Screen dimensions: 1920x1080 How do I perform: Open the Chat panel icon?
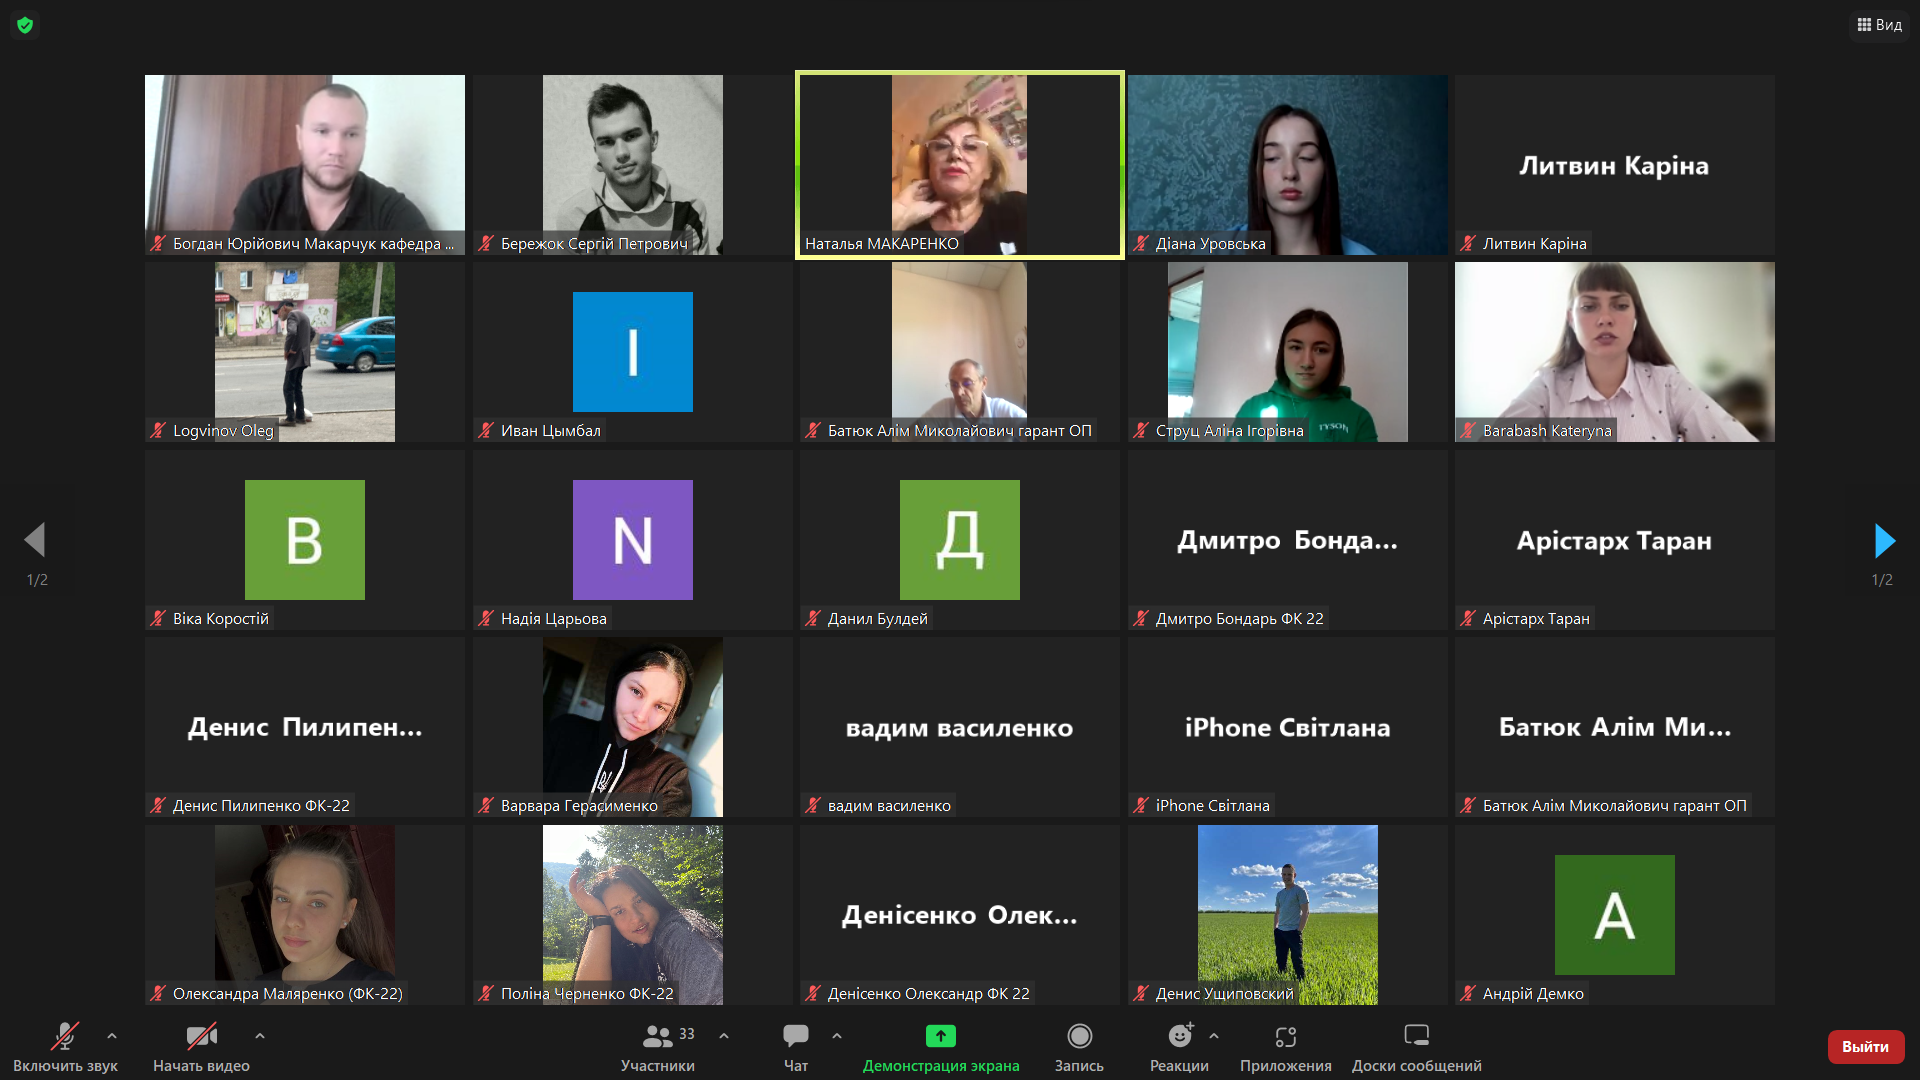coord(796,1037)
